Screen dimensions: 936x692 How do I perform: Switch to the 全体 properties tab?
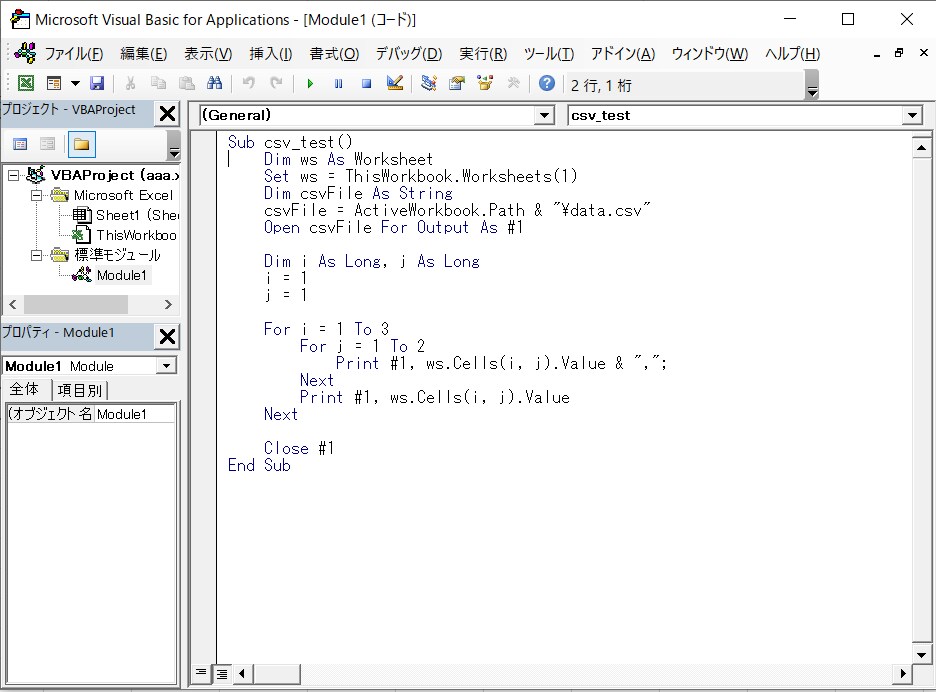point(24,390)
